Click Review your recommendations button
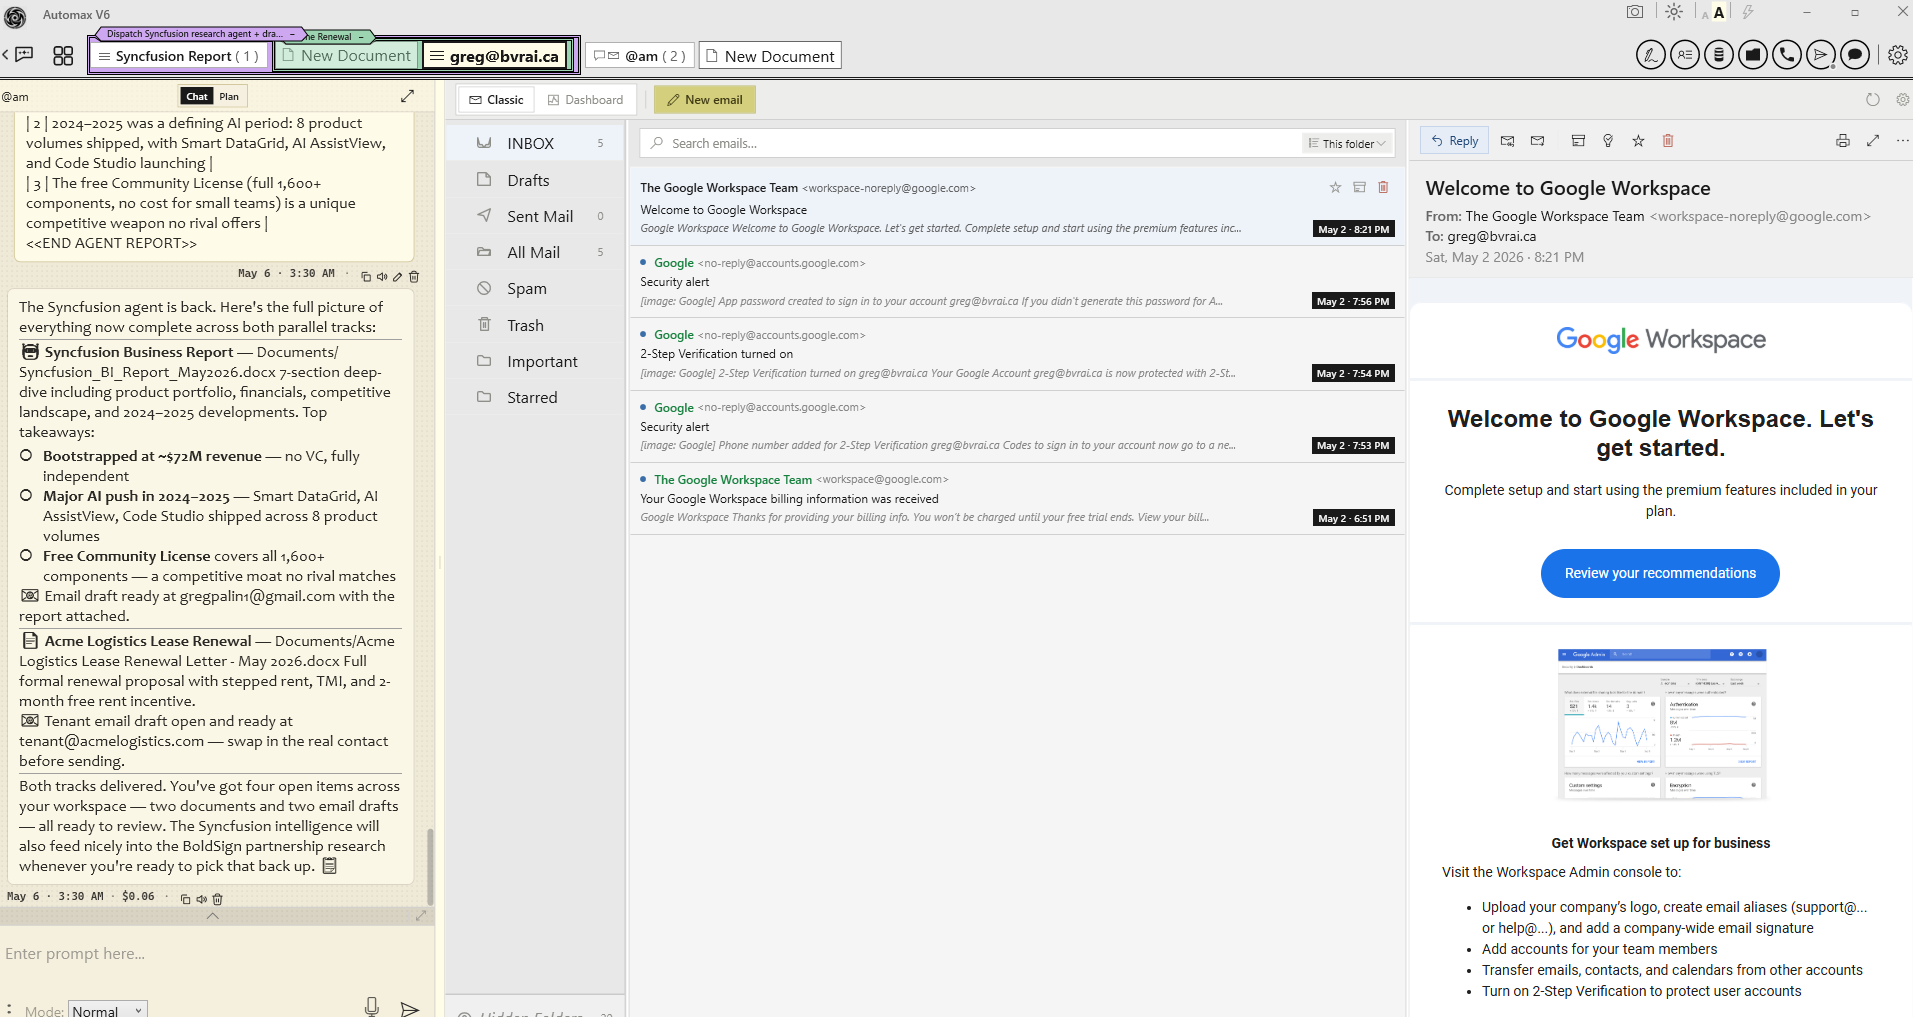Screen dimensions: 1913x1017 [x=1660, y=573]
